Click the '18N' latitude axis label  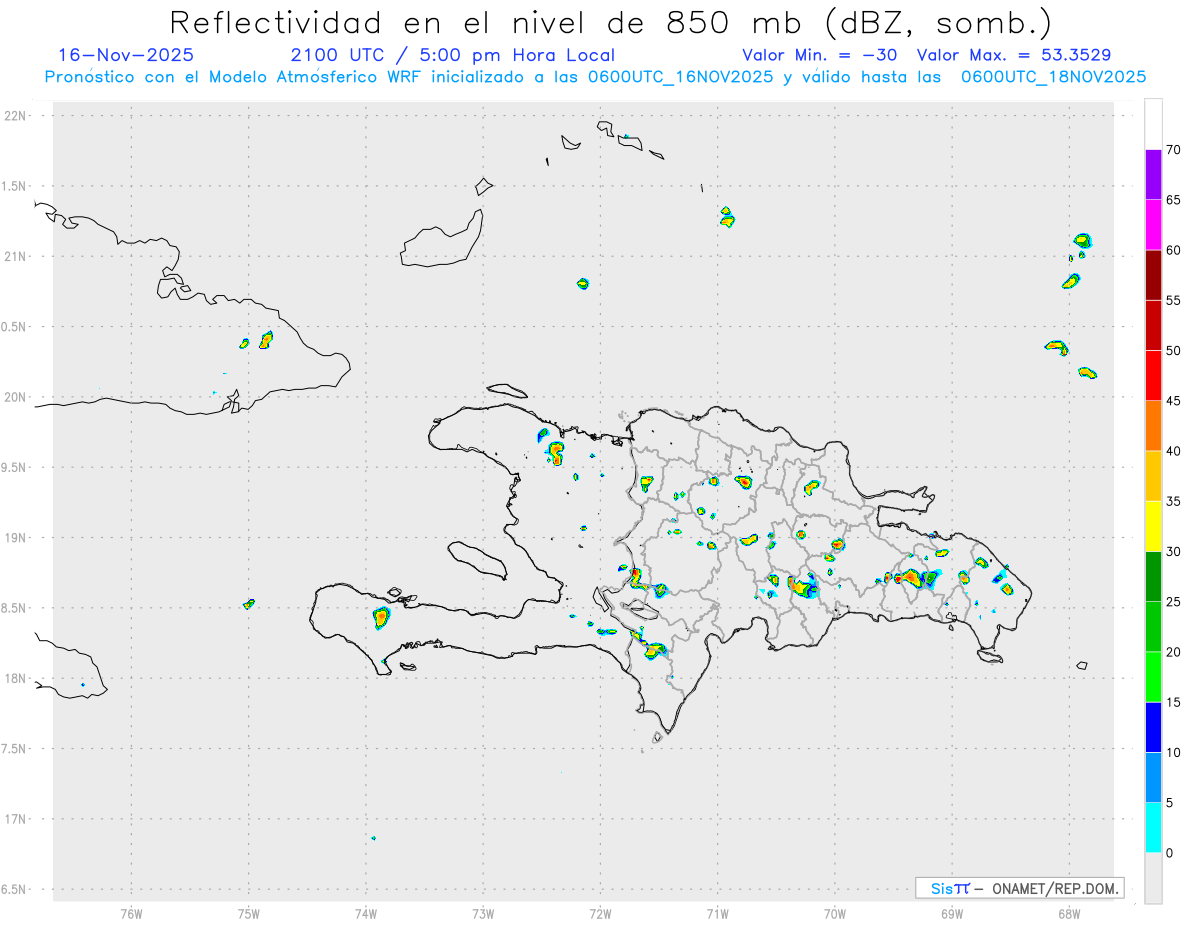pyautogui.click(x=16, y=679)
